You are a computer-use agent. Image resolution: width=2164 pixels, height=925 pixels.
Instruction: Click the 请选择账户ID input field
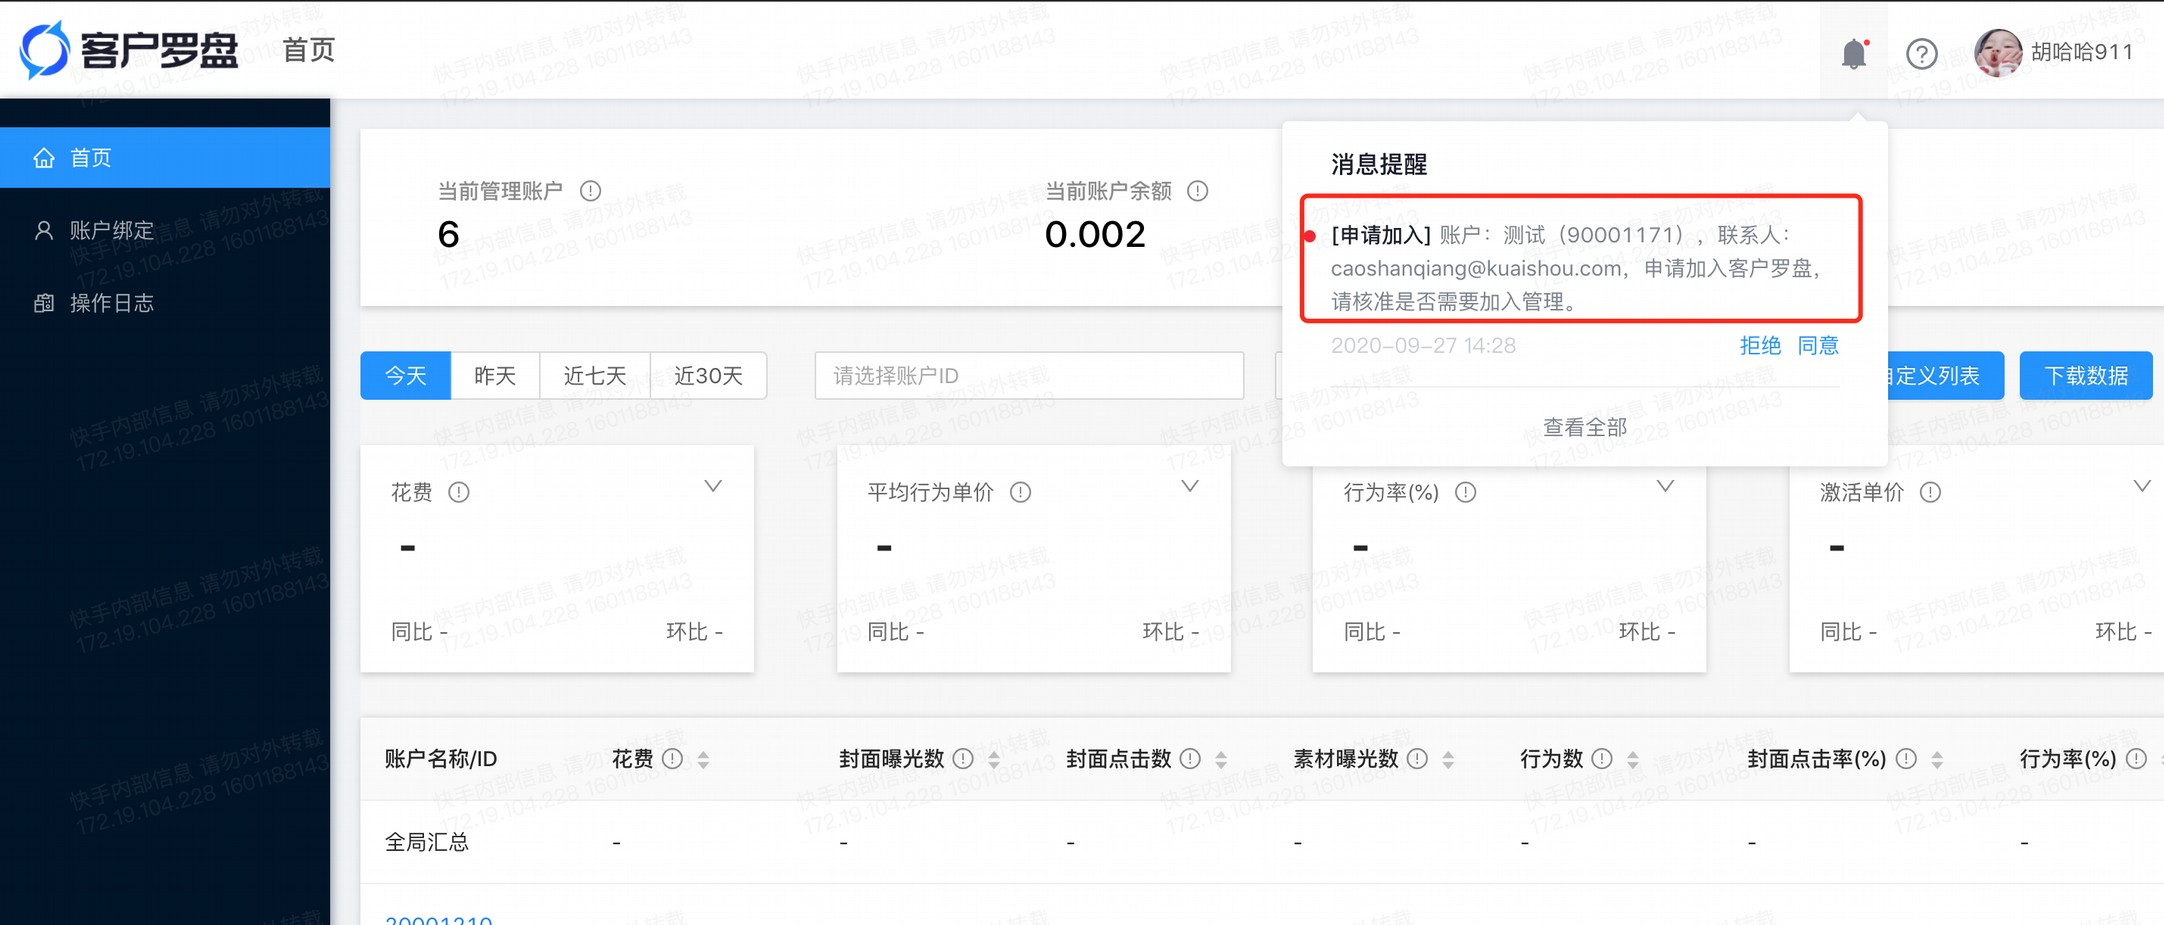point(1029,375)
